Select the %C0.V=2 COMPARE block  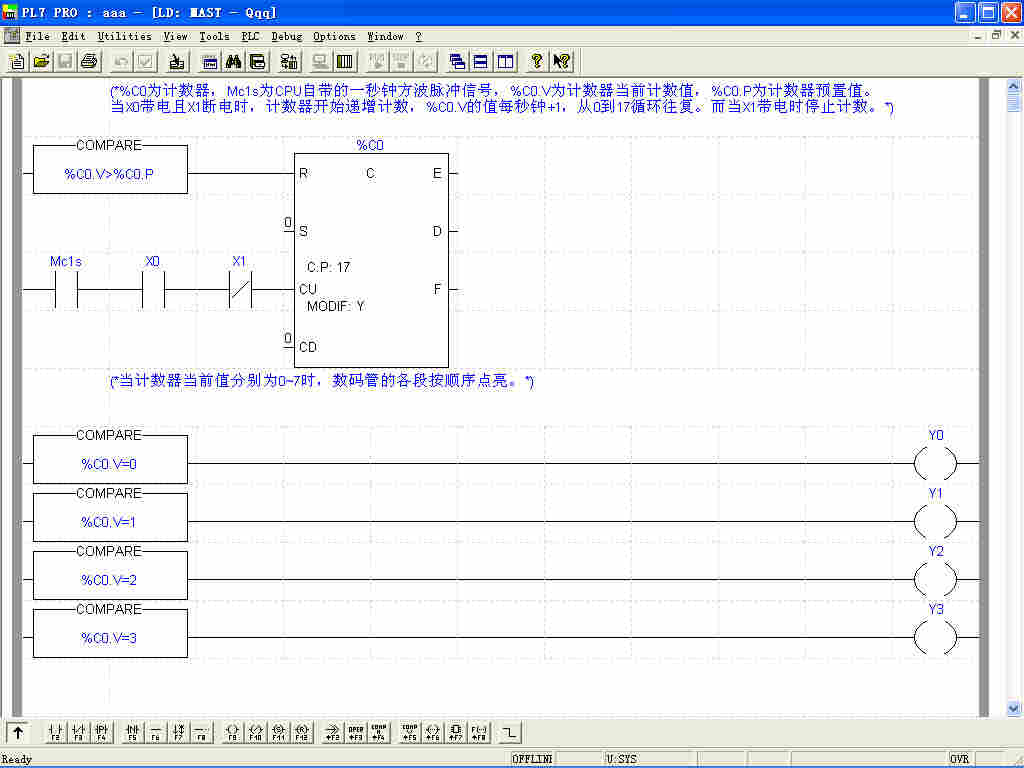coord(110,579)
